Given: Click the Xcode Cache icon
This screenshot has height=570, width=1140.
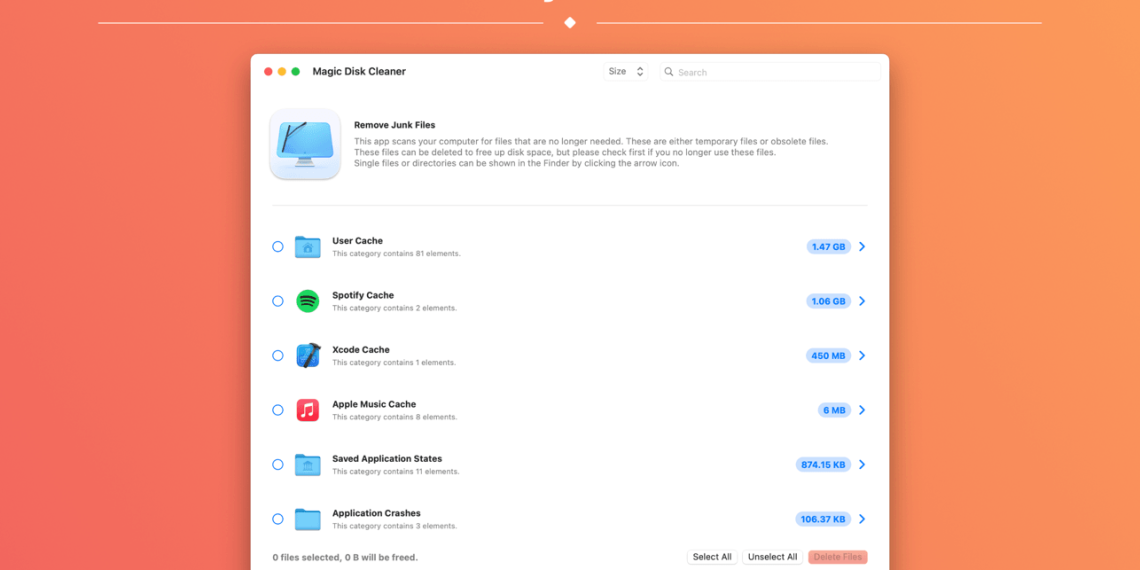Looking at the screenshot, I should click(307, 356).
